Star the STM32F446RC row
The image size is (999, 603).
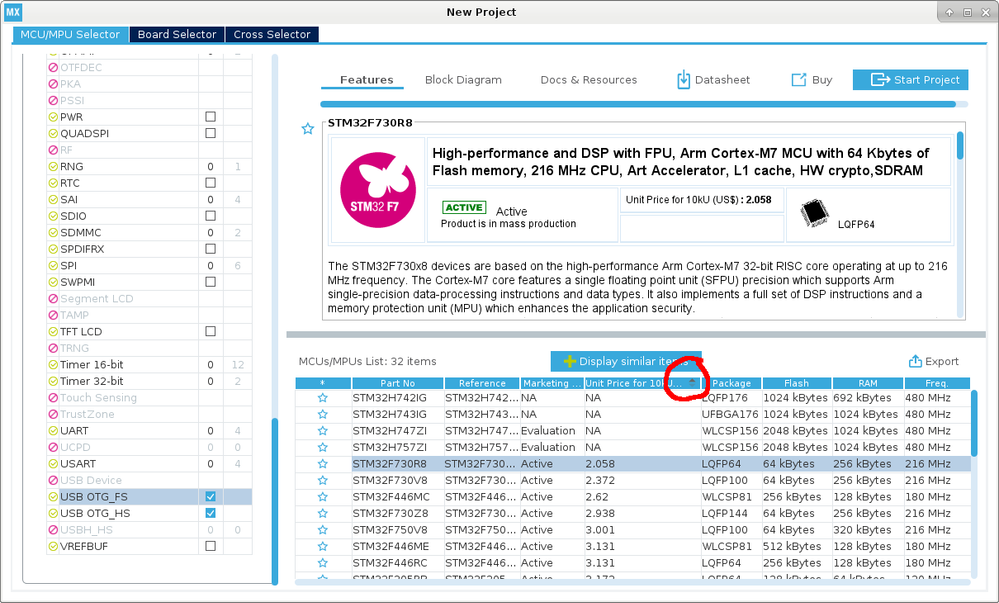click(x=323, y=563)
